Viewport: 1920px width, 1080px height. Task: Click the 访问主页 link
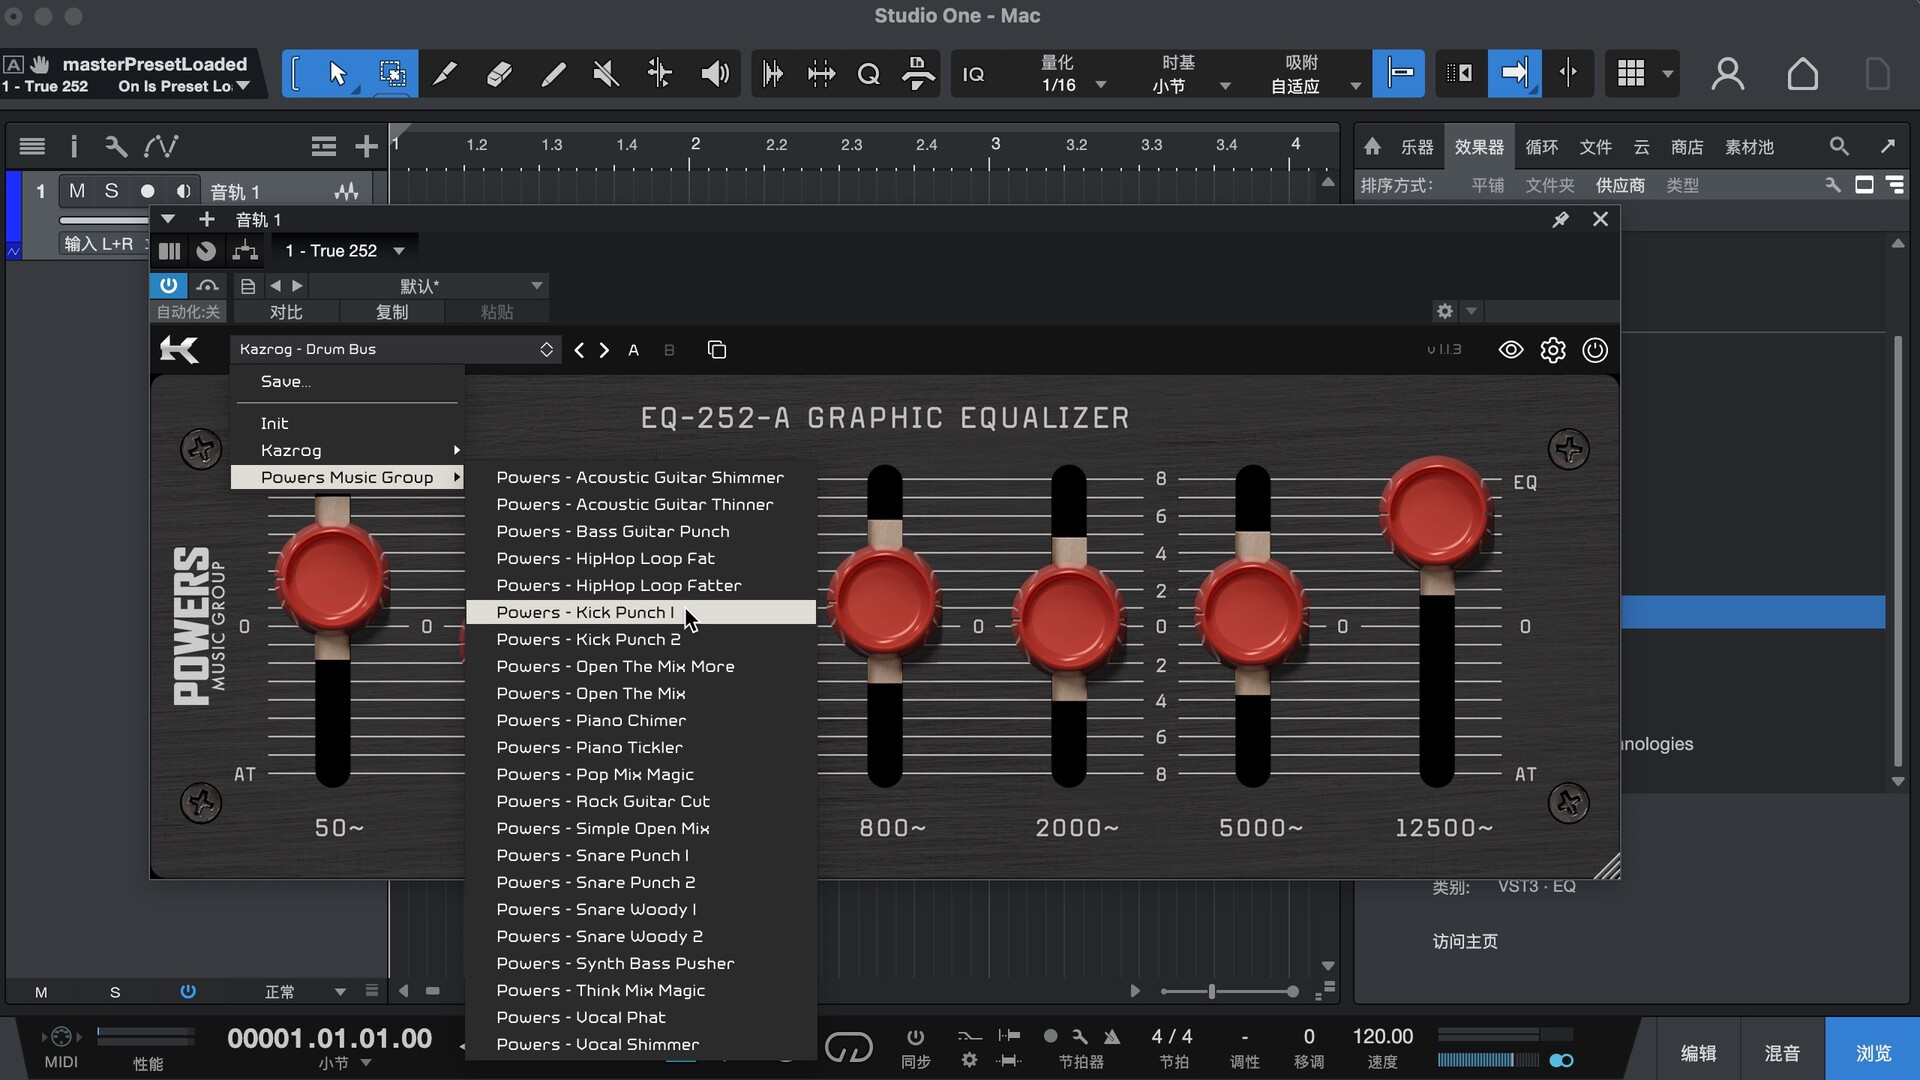point(1464,941)
